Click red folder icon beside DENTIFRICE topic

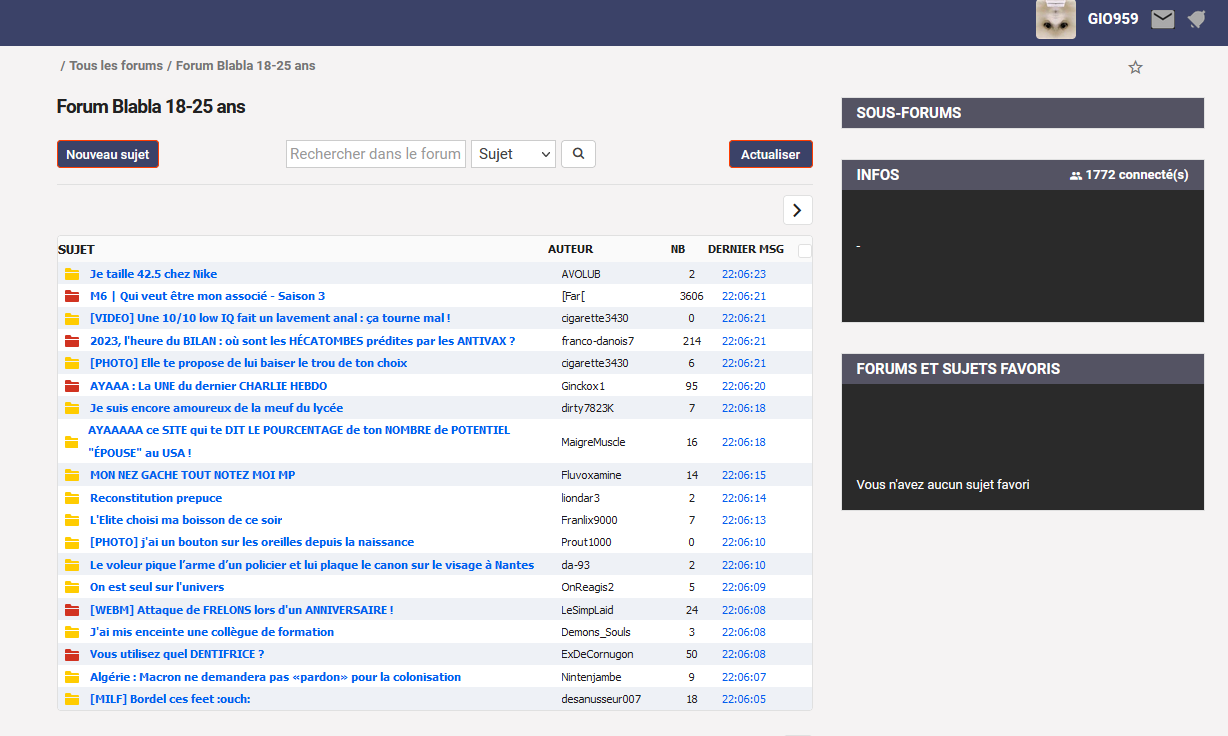72,655
